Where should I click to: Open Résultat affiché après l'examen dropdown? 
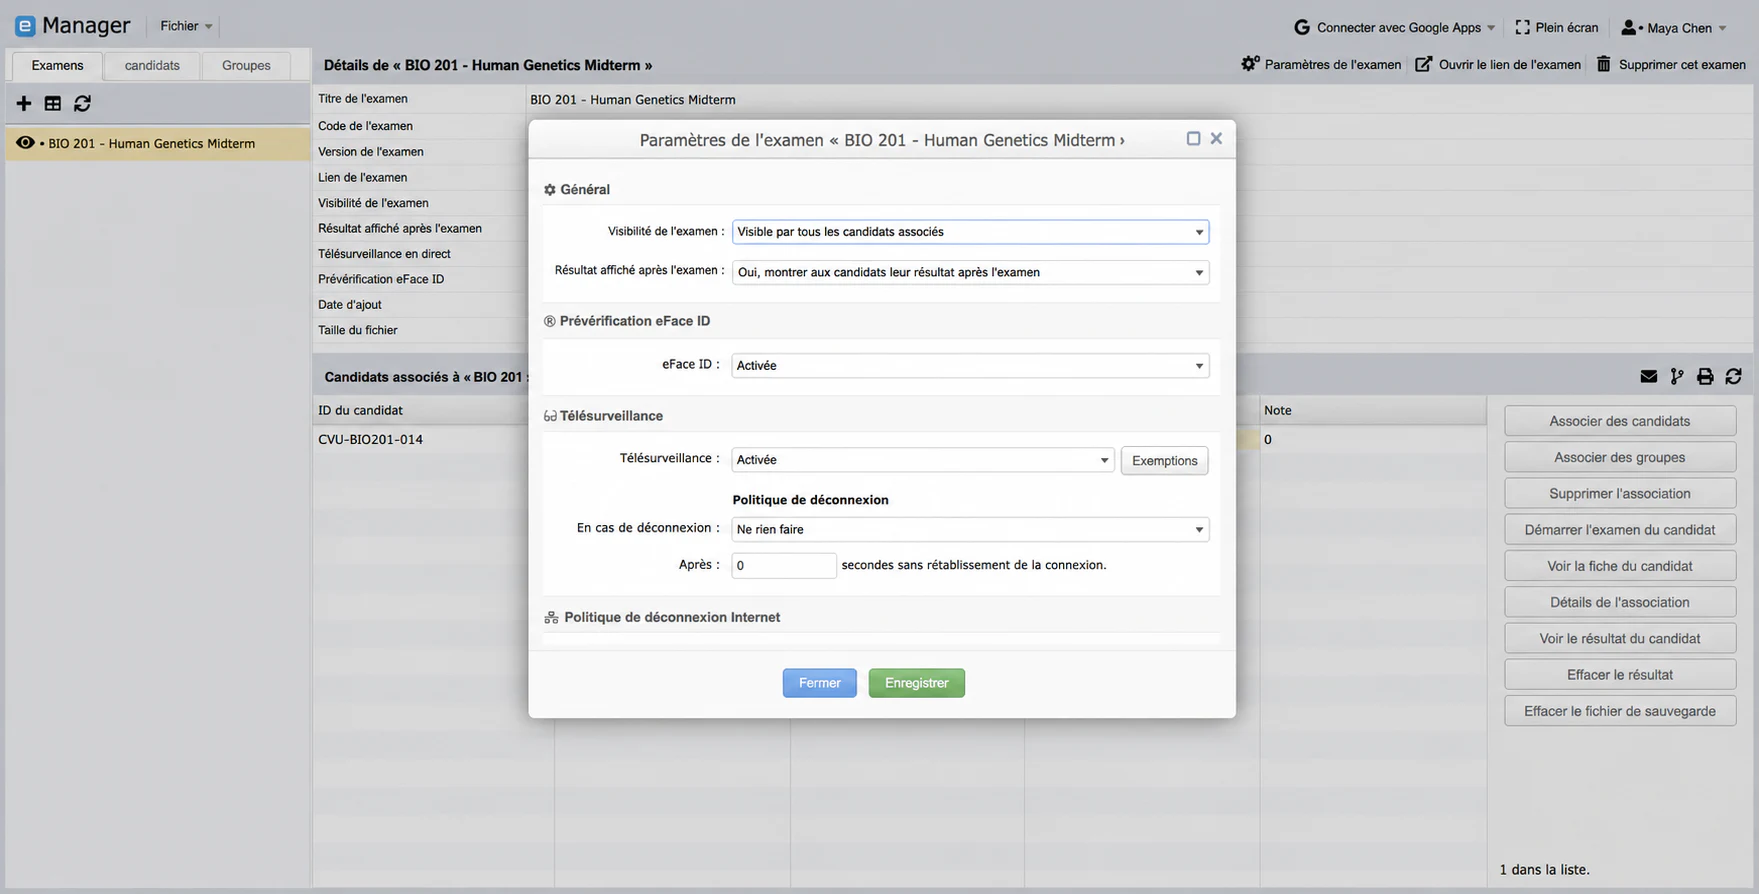click(x=970, y=272)
